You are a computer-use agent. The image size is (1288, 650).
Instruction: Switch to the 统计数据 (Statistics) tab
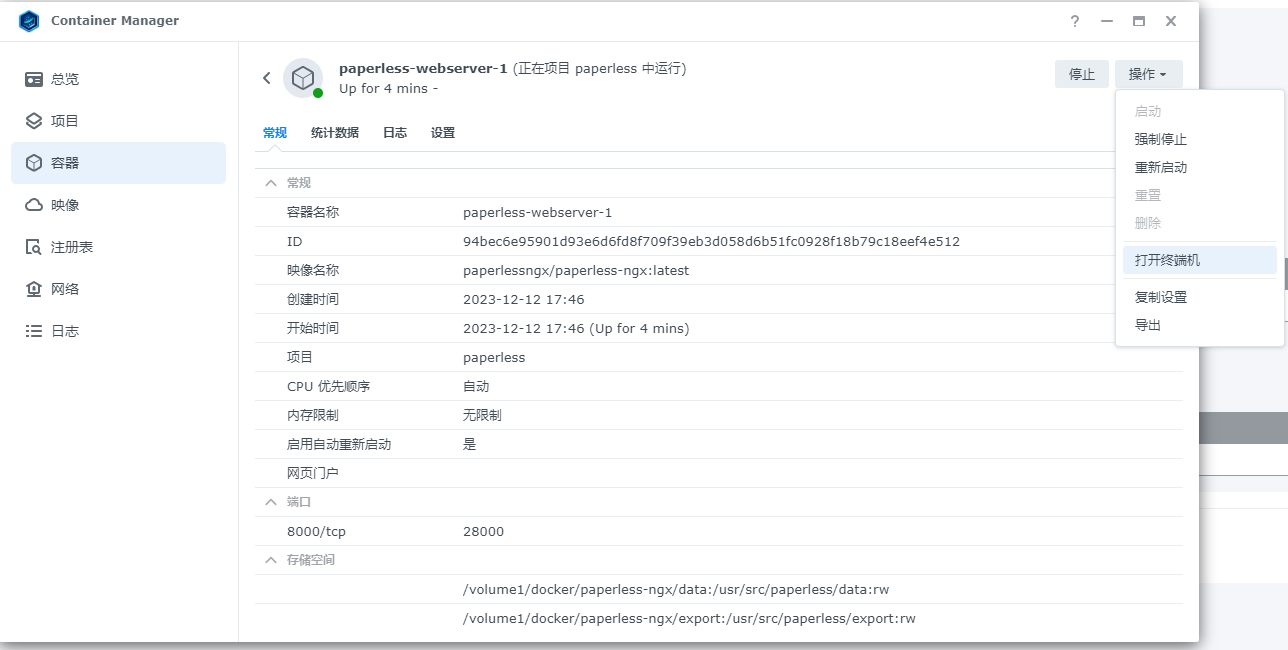click(x=335, y=131)
